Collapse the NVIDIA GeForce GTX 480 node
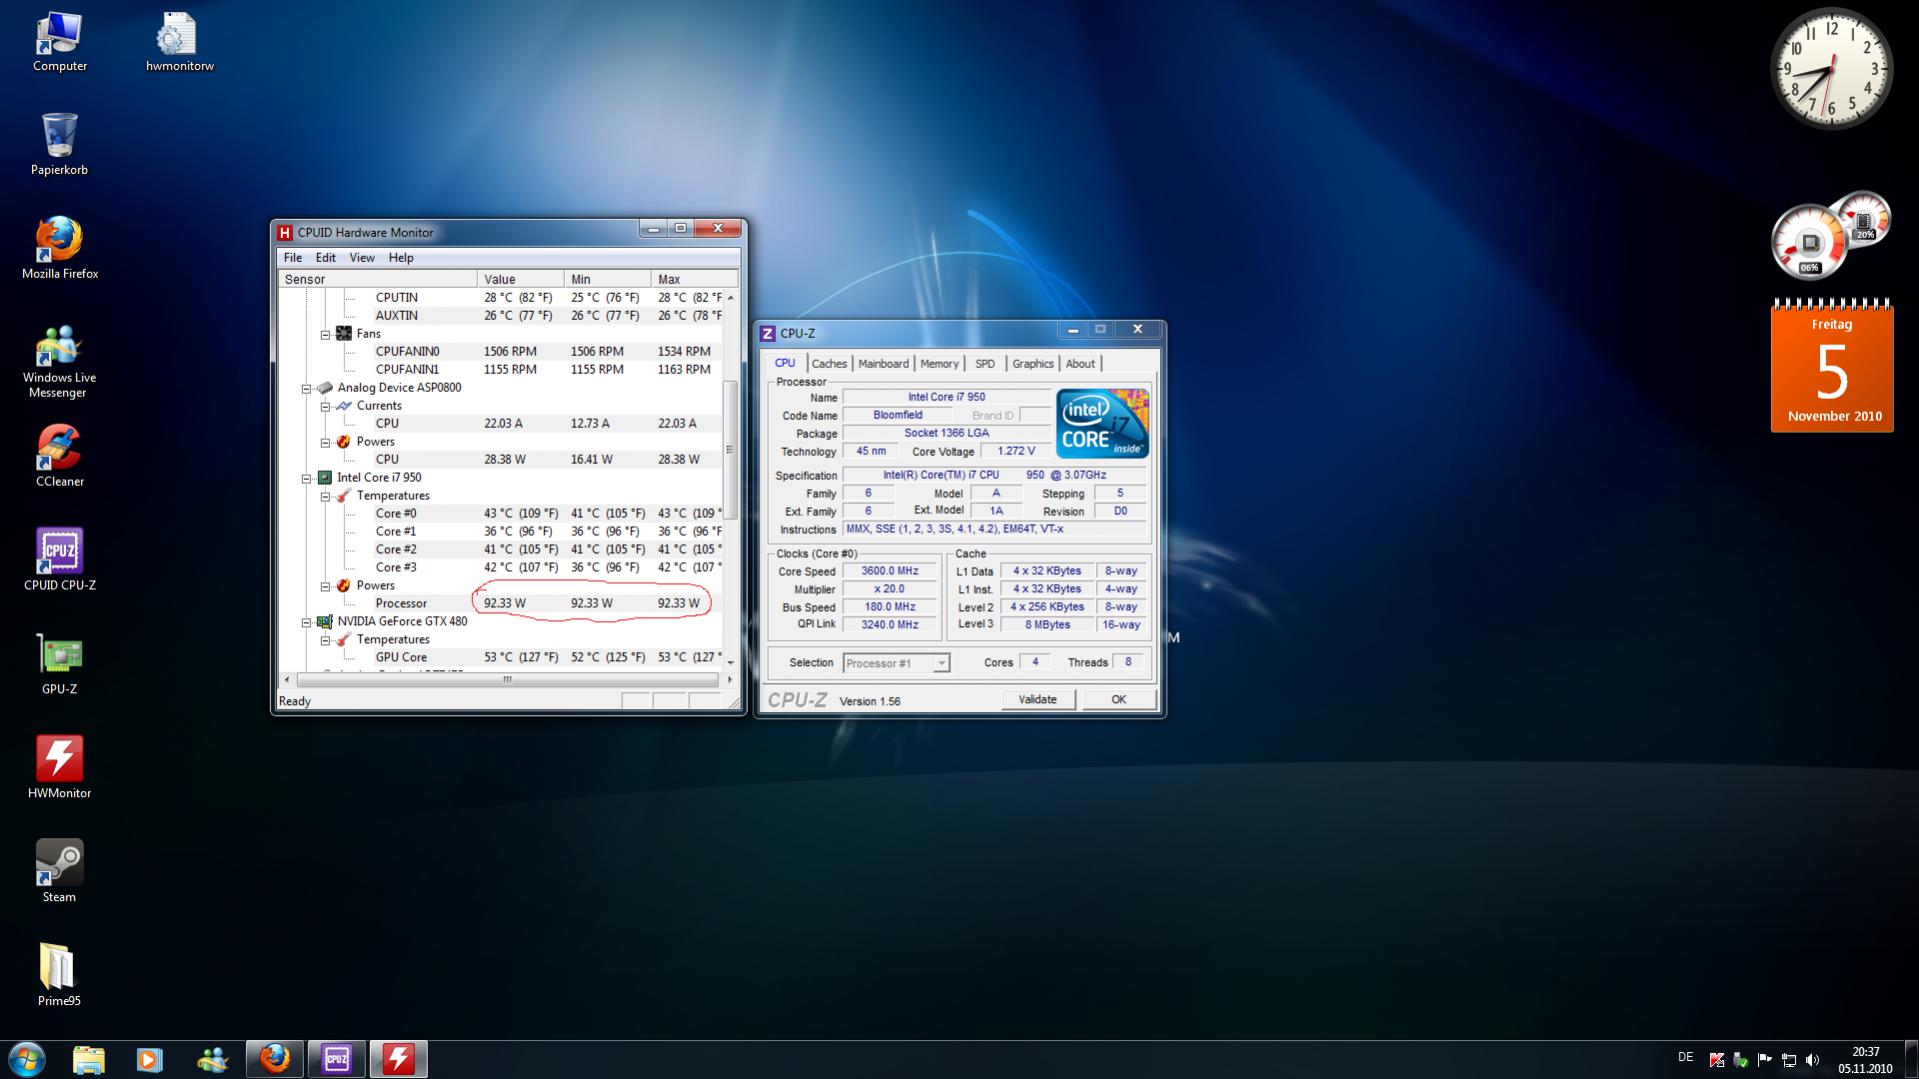The height and width of the screenshot is (1079, 1919). tap(306, 622)
